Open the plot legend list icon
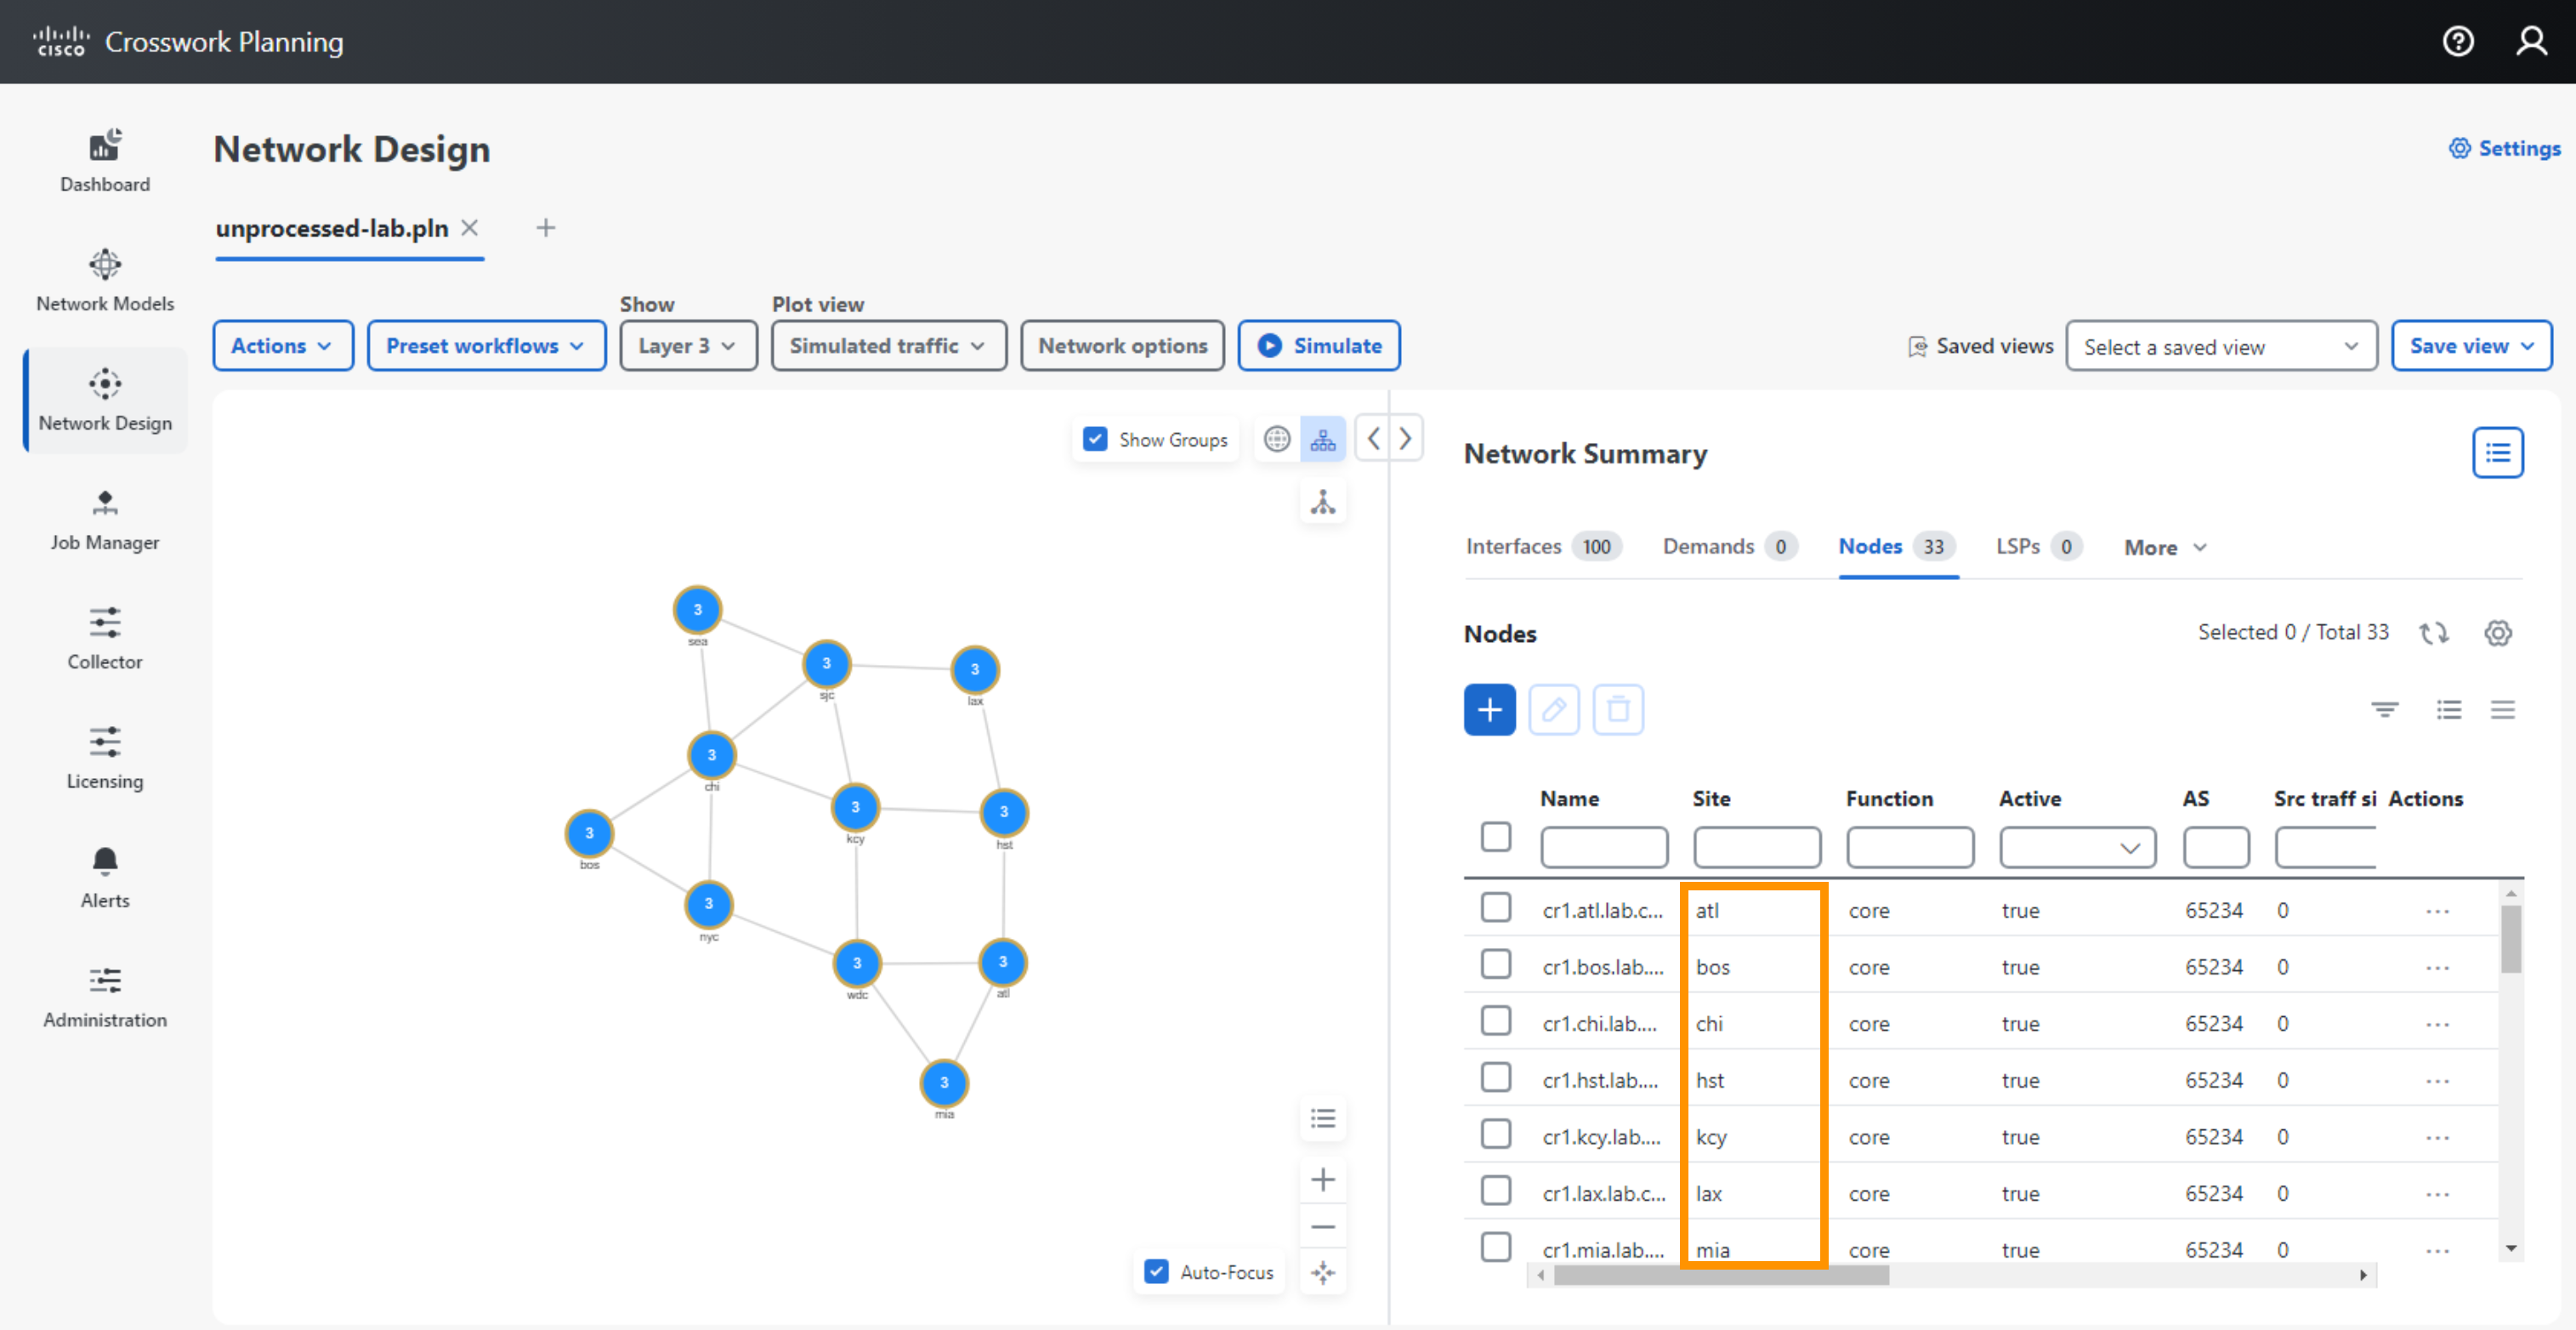The image size is (2576, 1330). tap(1323, 1118)
